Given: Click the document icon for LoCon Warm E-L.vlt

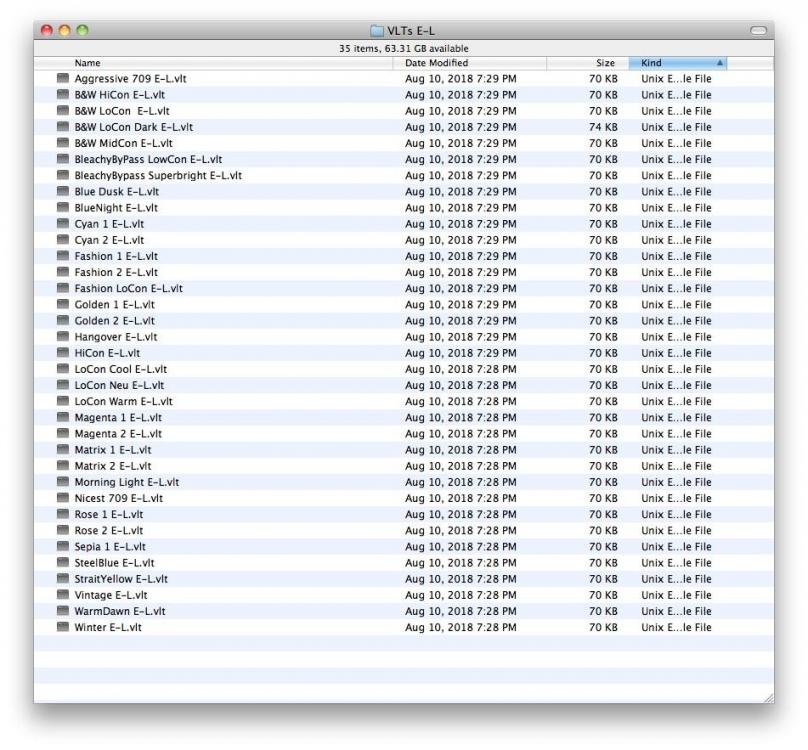Looking at the screenshot, I should tap(61, 401).
